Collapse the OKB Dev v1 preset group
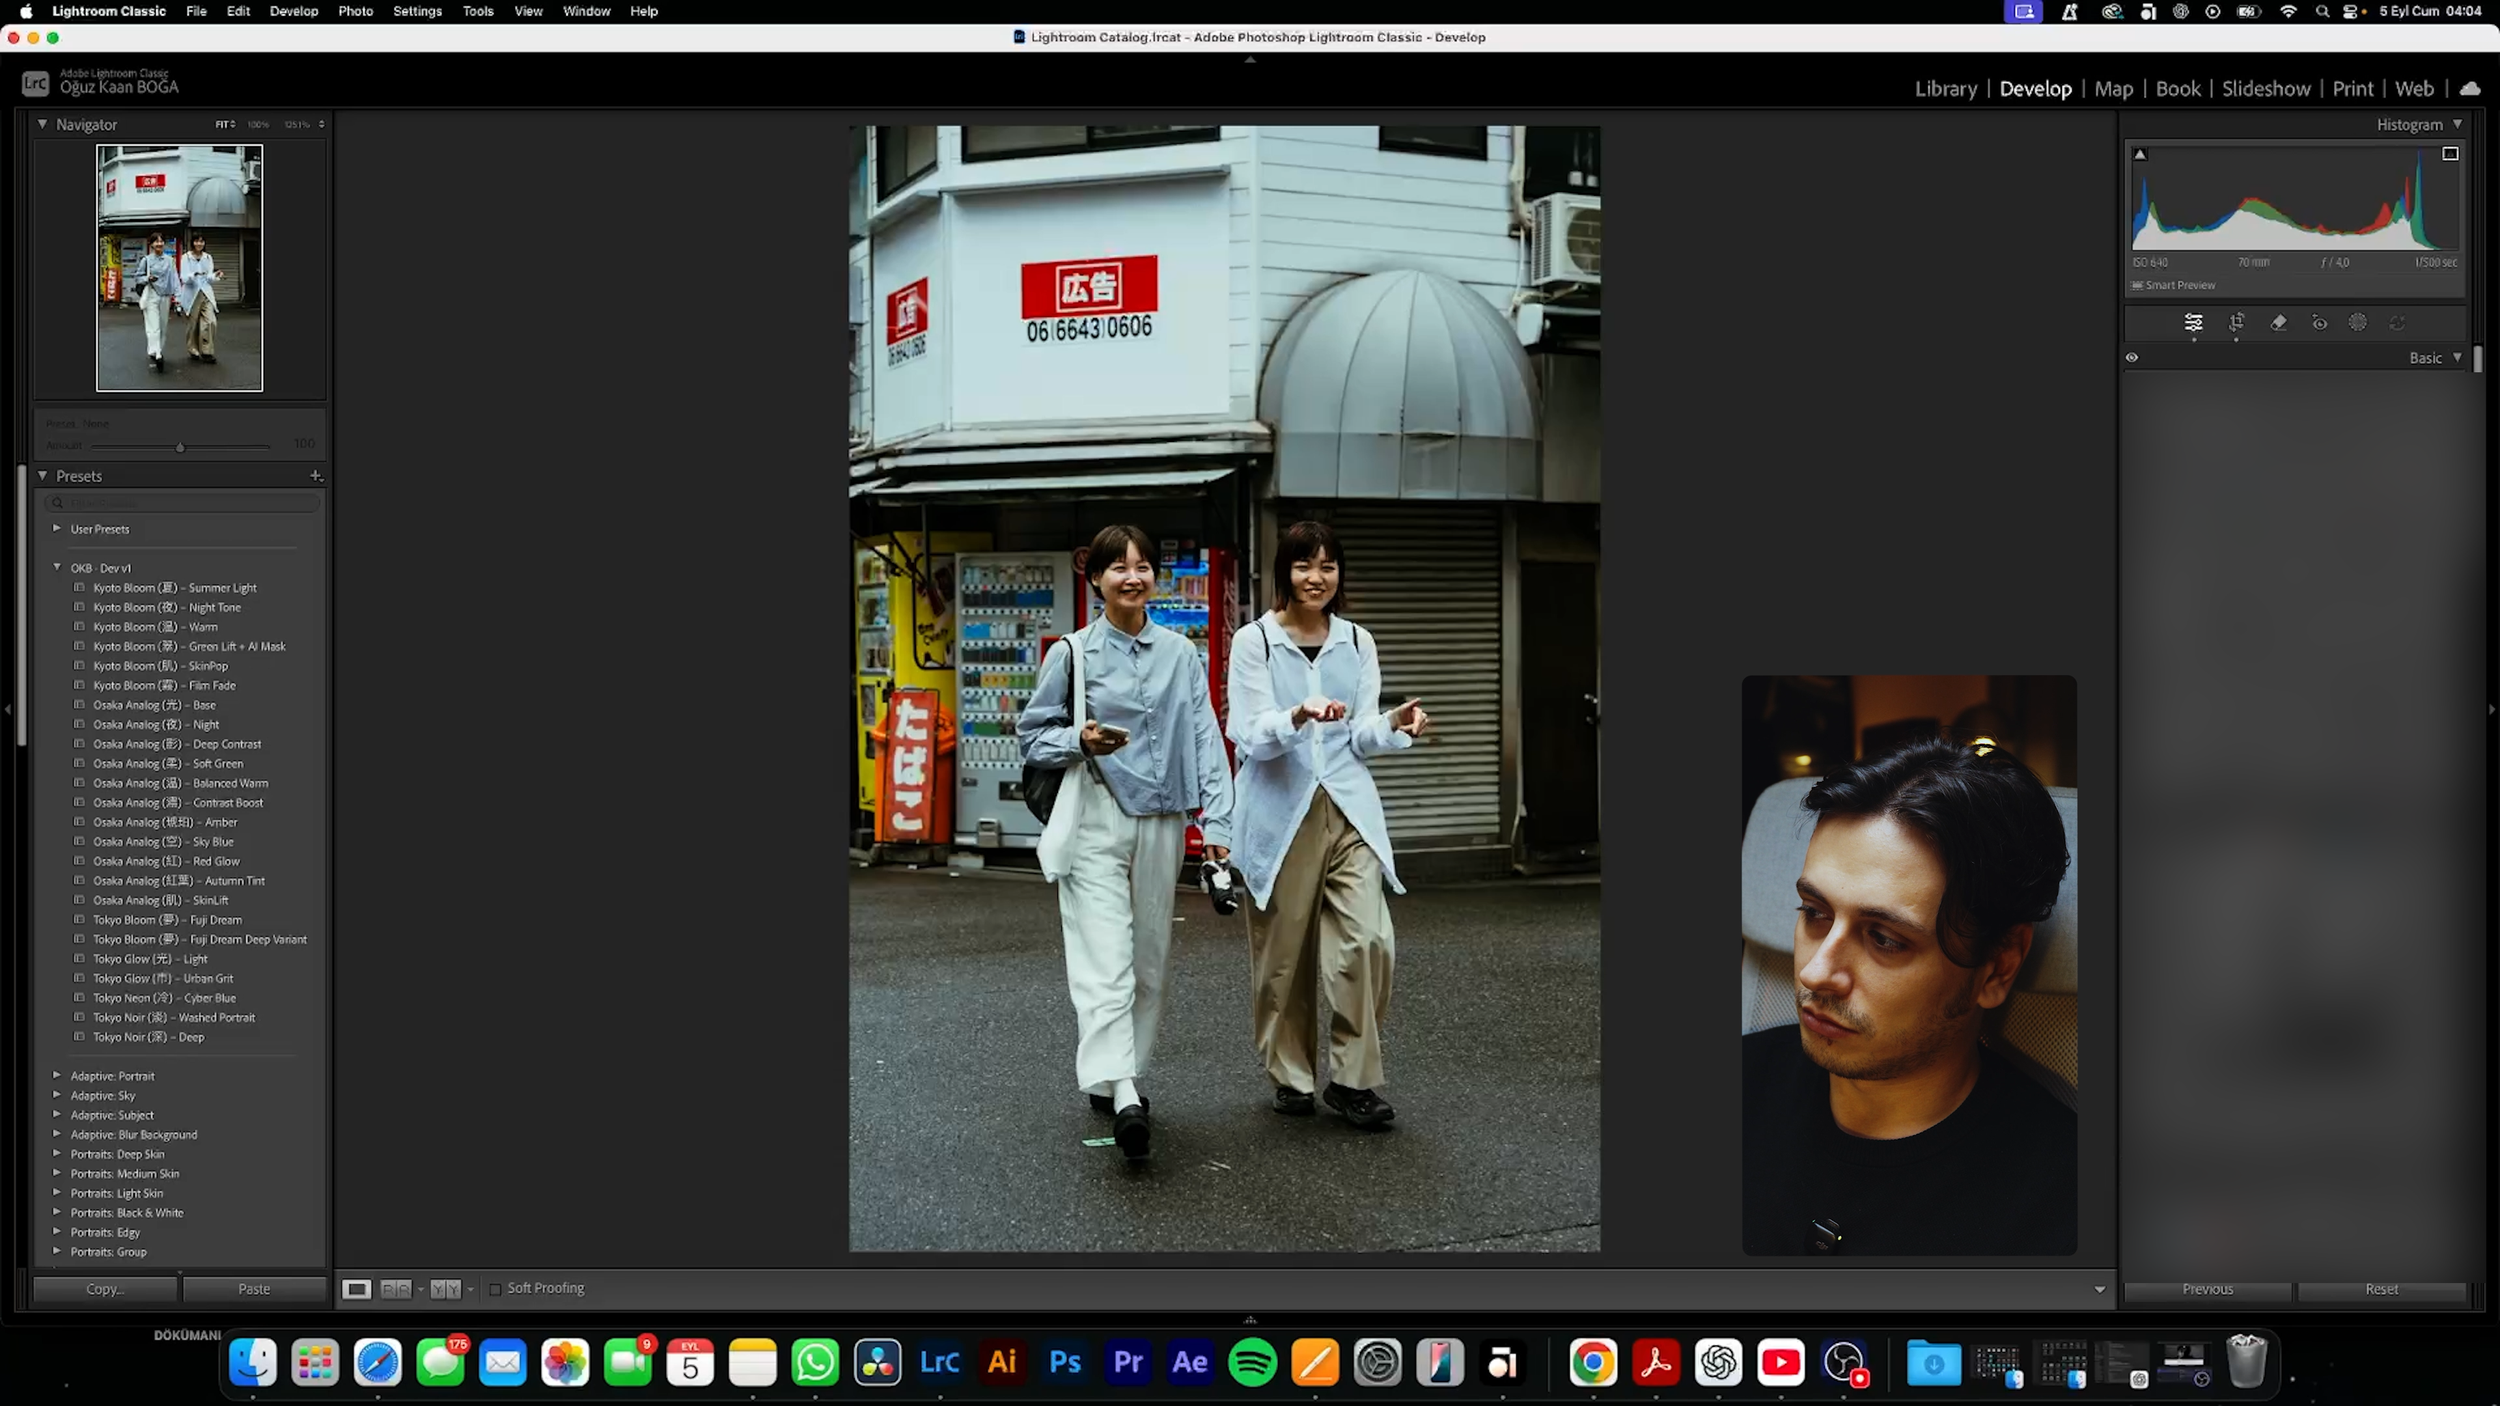The width and height of the screenshot is (2500, 1406). 57,567
